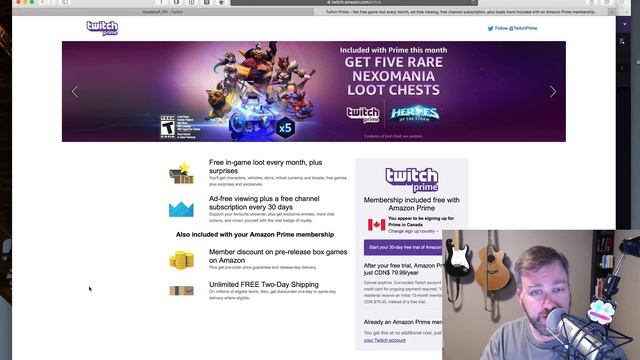
Task: Open the Nexomania loot chests banner
Action: tap(313, 91)
